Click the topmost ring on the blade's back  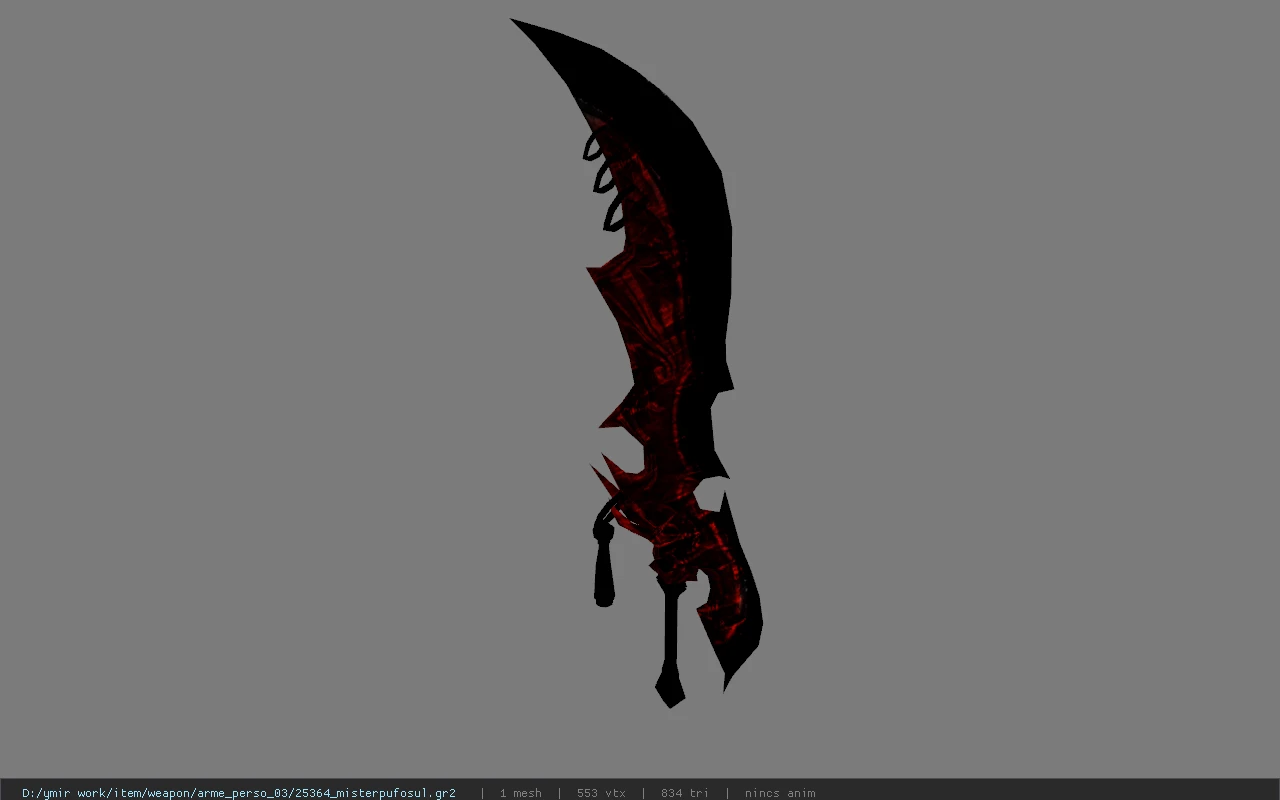coord(592,147)
